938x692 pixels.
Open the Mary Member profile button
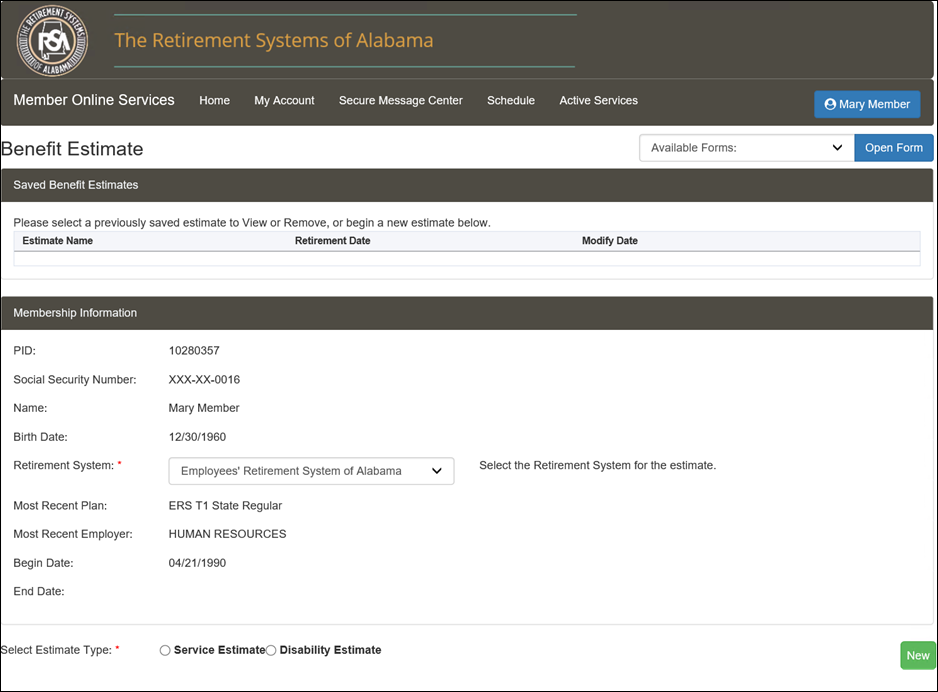867,104
